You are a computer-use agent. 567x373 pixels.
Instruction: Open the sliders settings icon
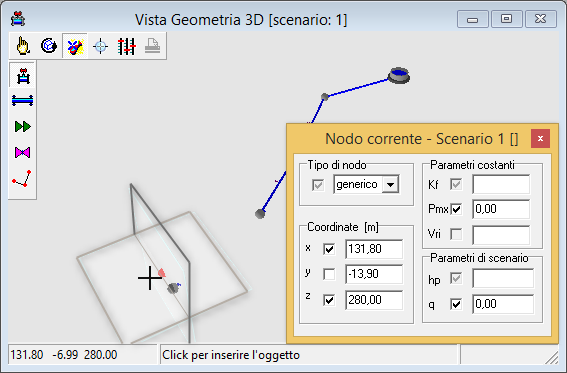pos(127,46)
